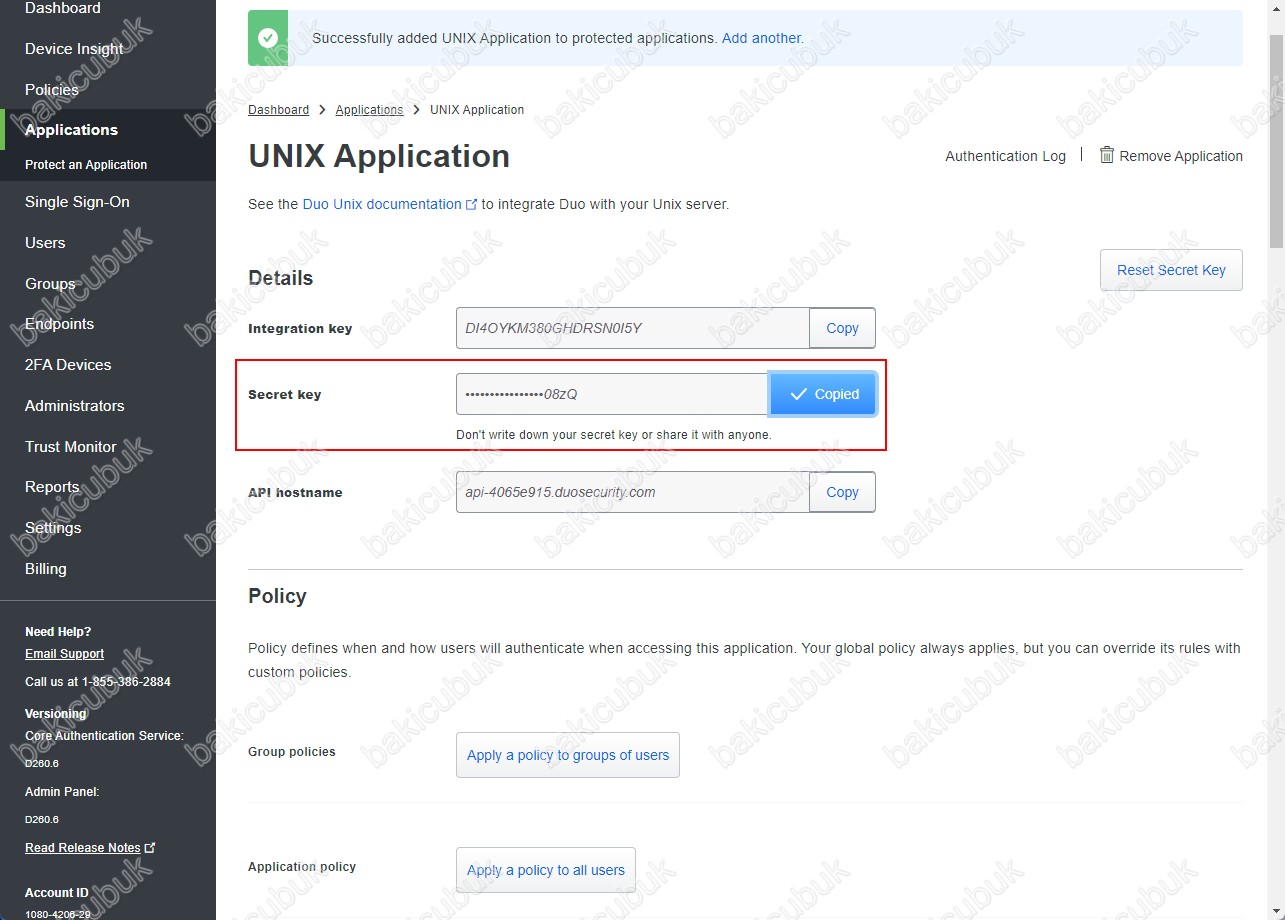Click the Integration key field
This screenshot has height=920, width=1285.
(x=633, y=328)
